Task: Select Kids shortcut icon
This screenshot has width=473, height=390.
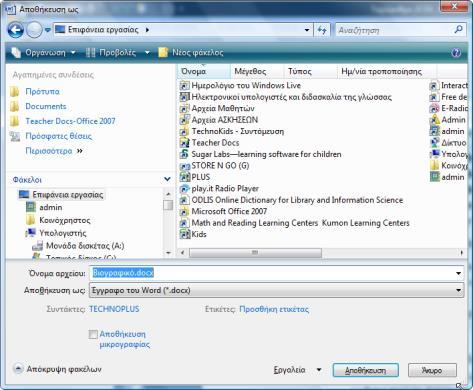Action: click(x=184, y=234)
